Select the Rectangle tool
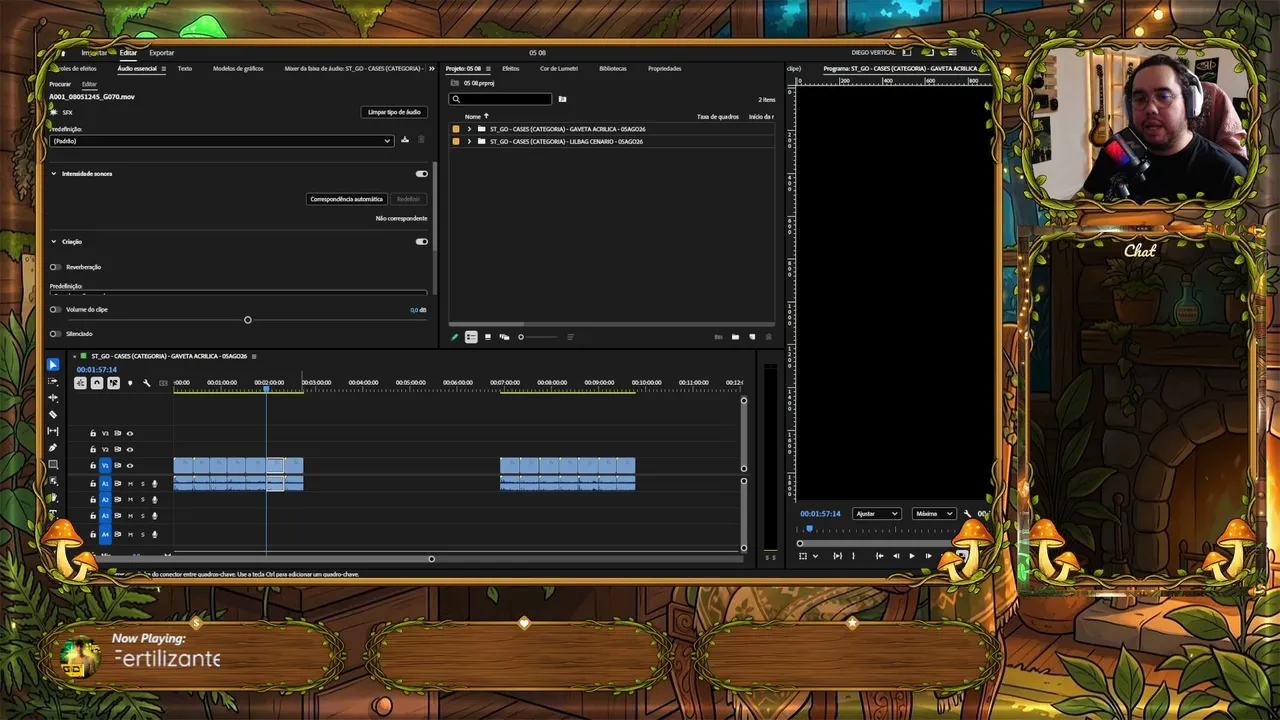The image size is (1280, 720). point(53,465)
